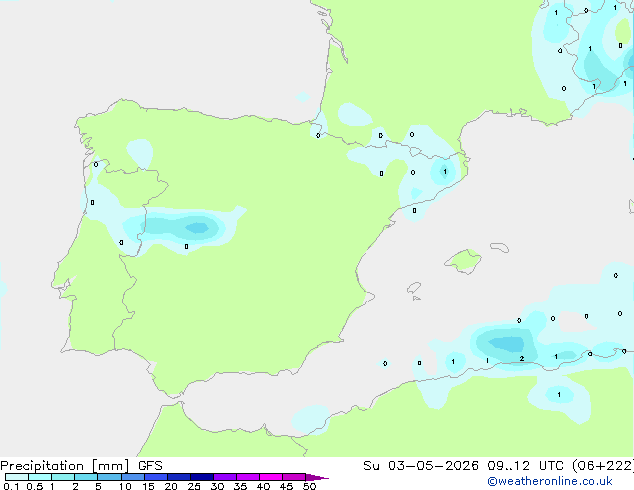Click the 25–30 mm navy legend swatch
The image size is (634, 490).
(x=202, y=477)
